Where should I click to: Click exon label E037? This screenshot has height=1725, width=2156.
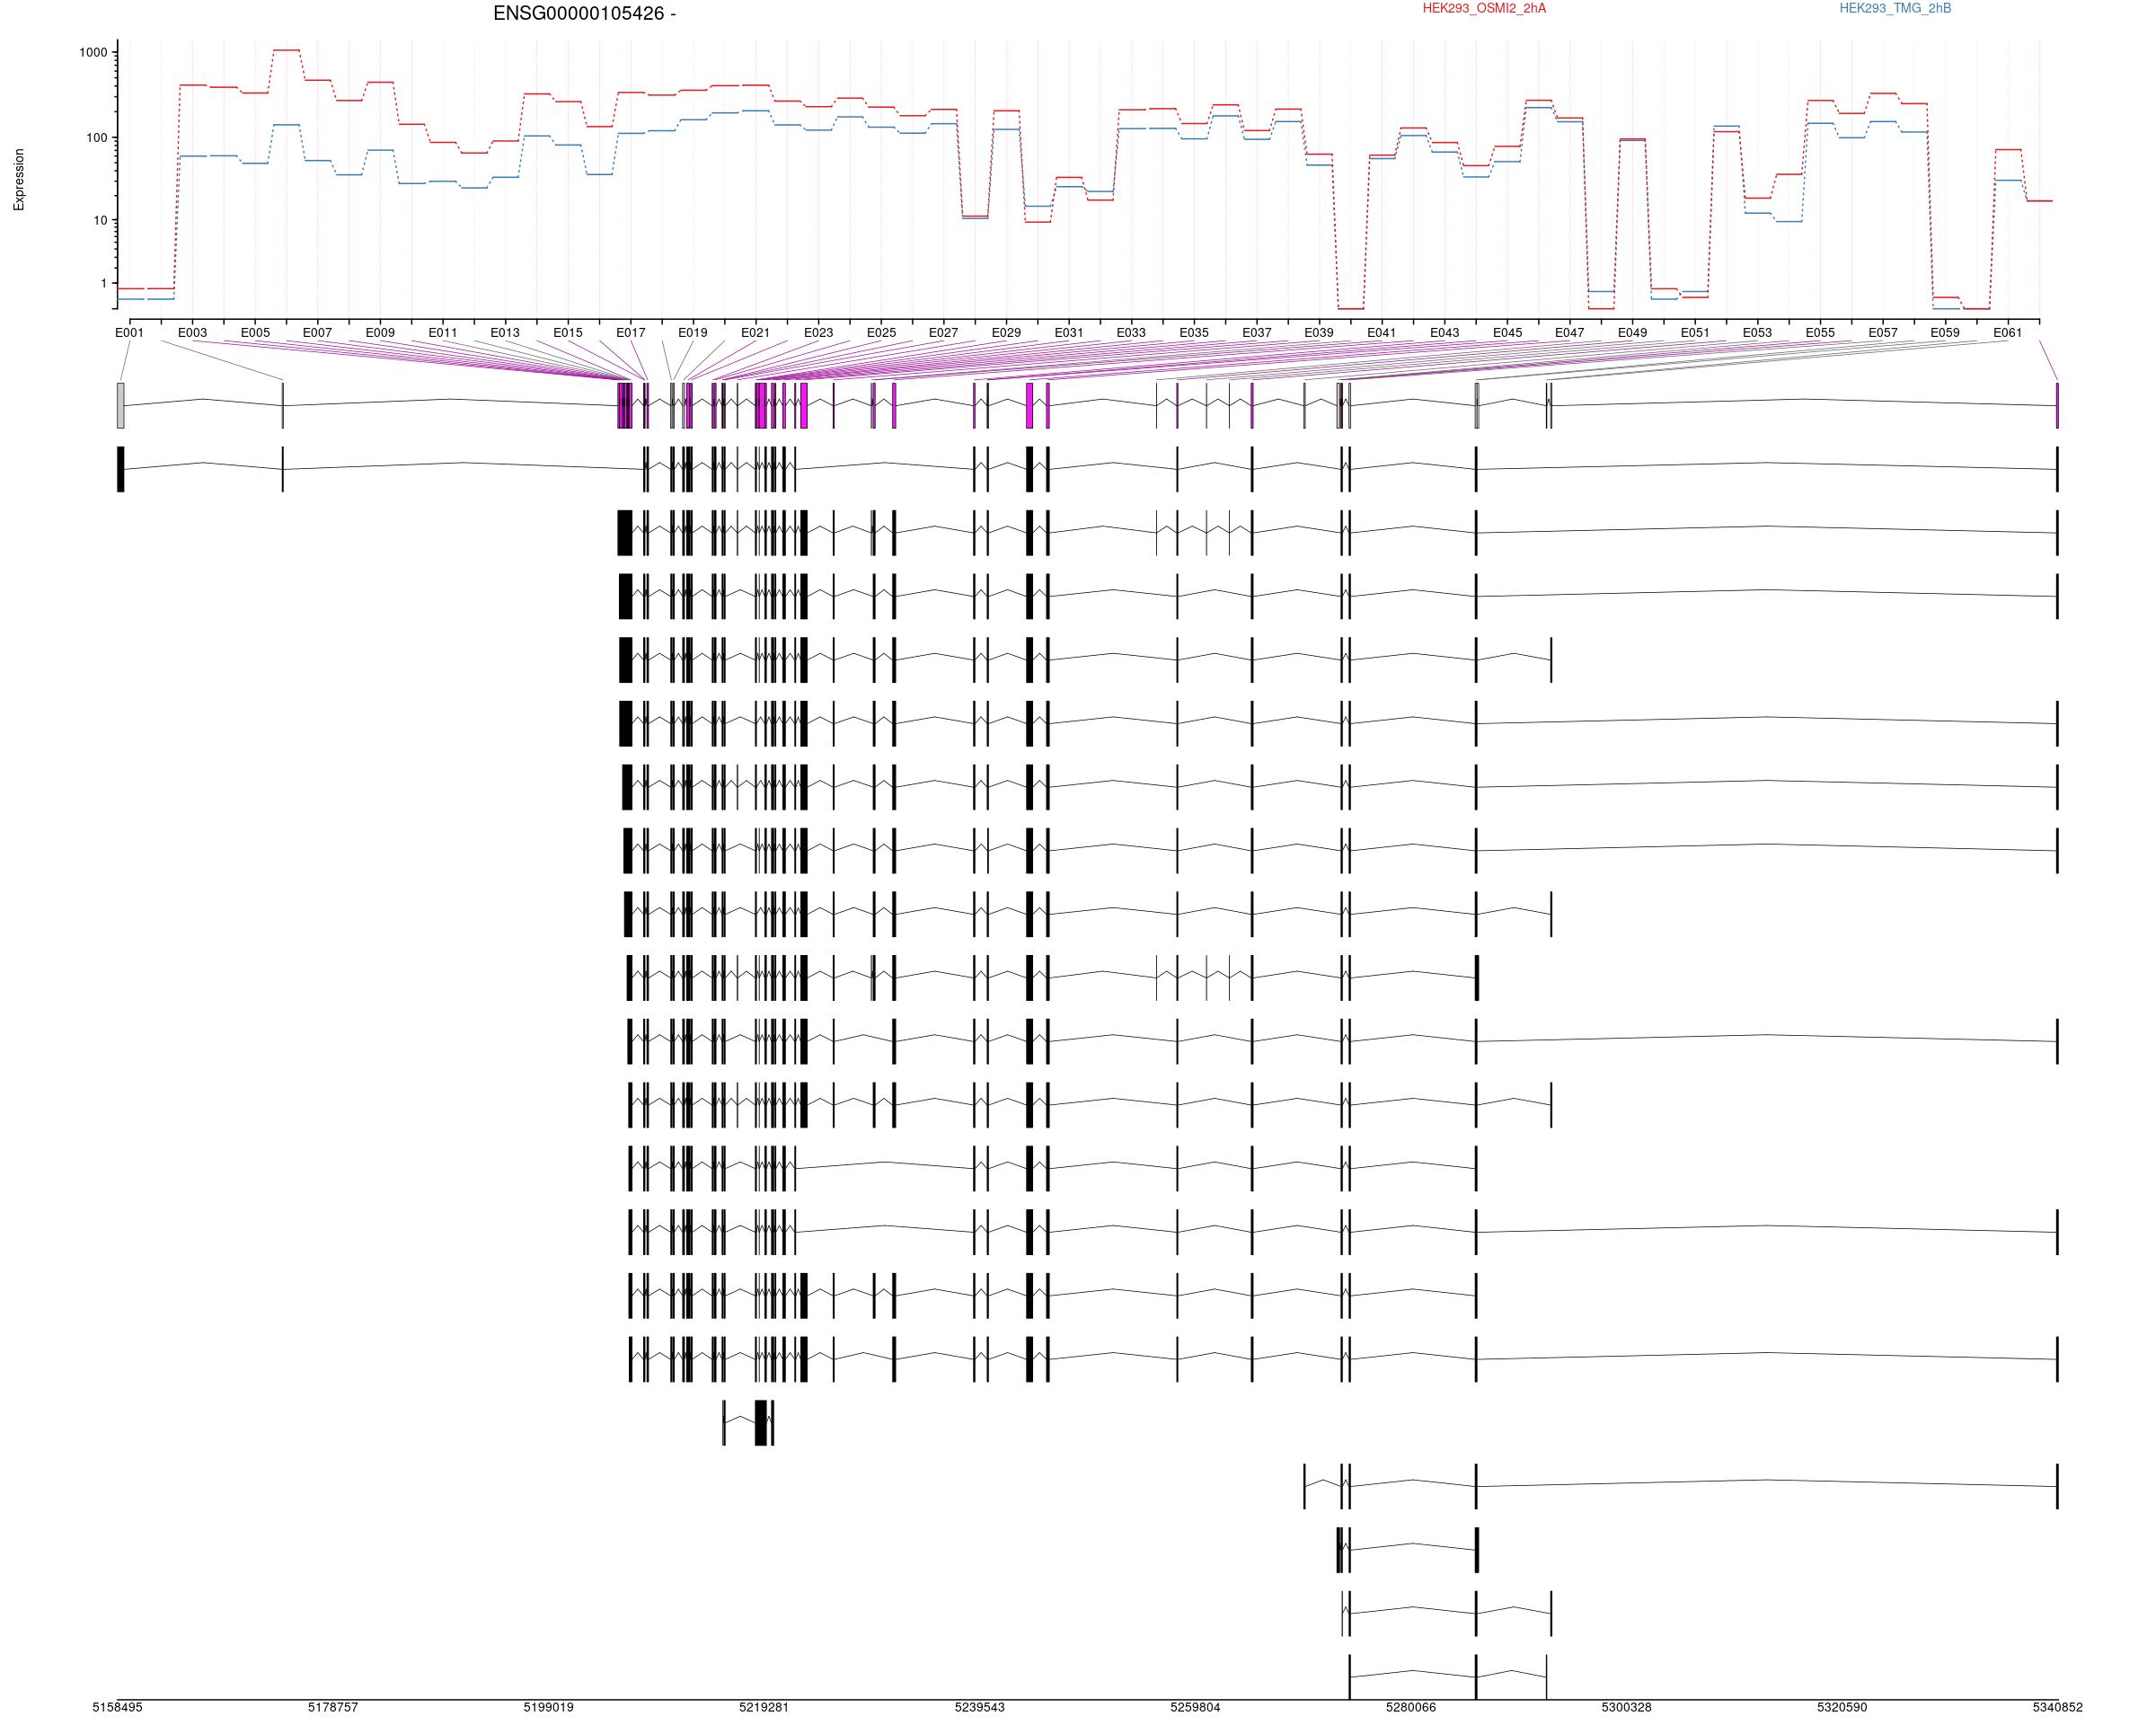(1257, 333)
